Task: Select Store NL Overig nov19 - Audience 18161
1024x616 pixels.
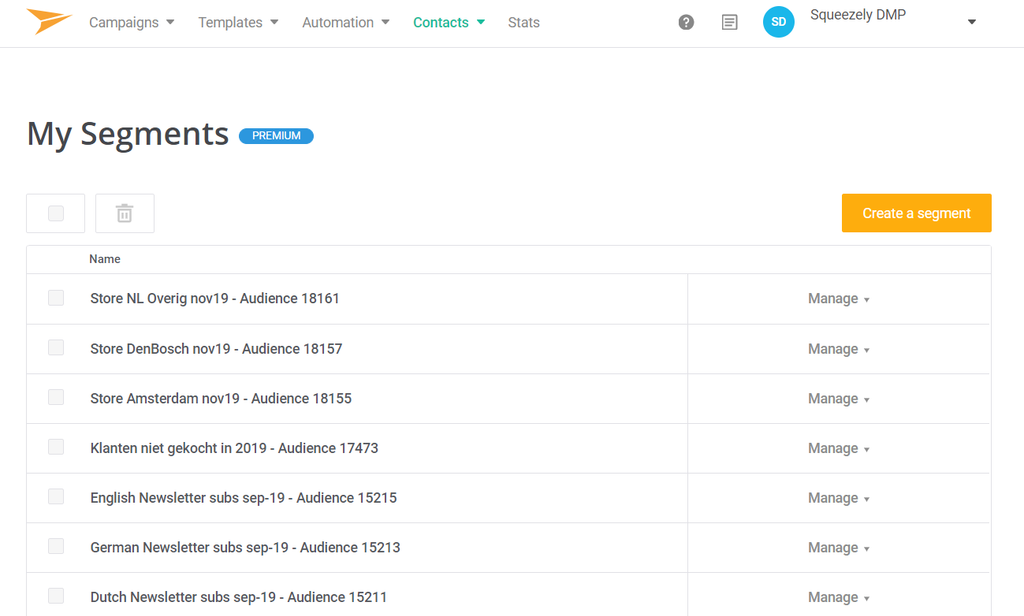Action: pos(215,299)
